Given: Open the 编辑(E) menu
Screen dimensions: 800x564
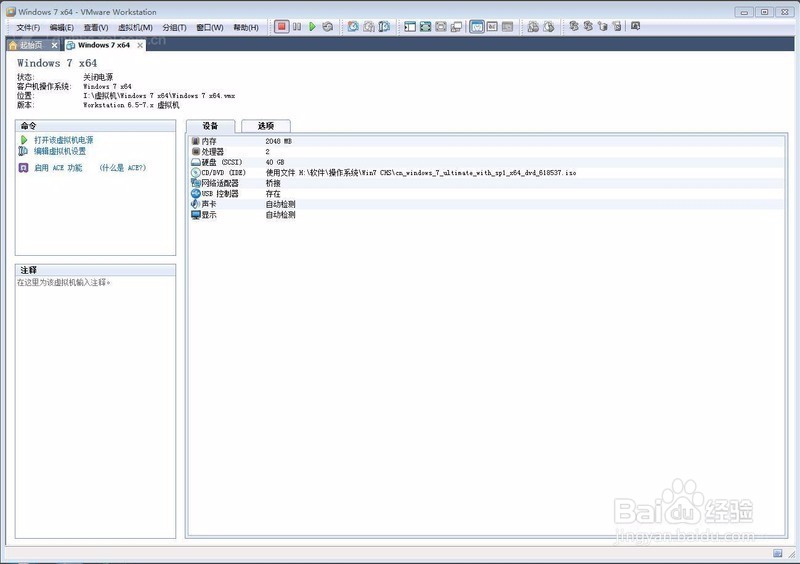Looking at the screenshot, I should [62, 28].
